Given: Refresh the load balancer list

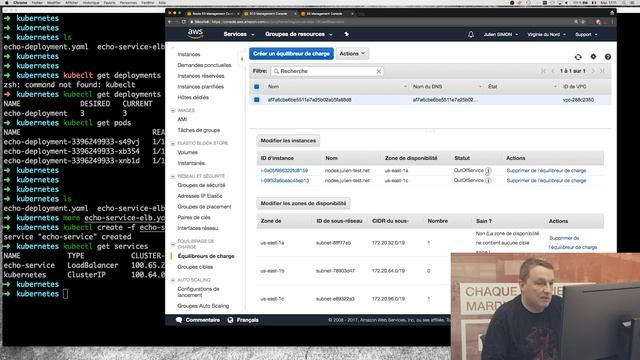Looking at the screenshot, I should click(578, 57).
